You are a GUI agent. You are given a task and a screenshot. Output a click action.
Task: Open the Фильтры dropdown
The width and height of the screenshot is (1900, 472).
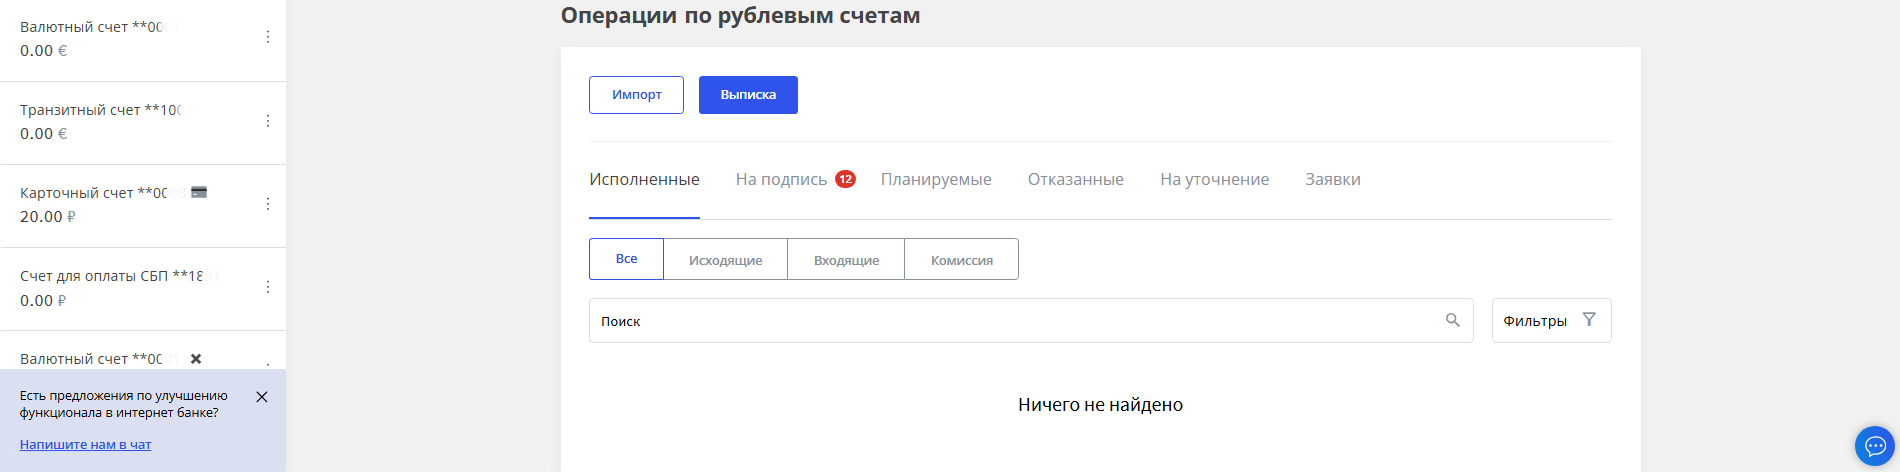point(1551,321)
